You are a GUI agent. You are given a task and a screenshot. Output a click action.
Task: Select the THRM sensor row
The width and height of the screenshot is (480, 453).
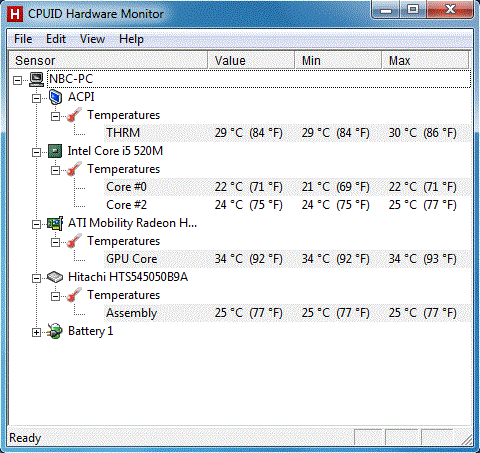(x=288, y=133)
